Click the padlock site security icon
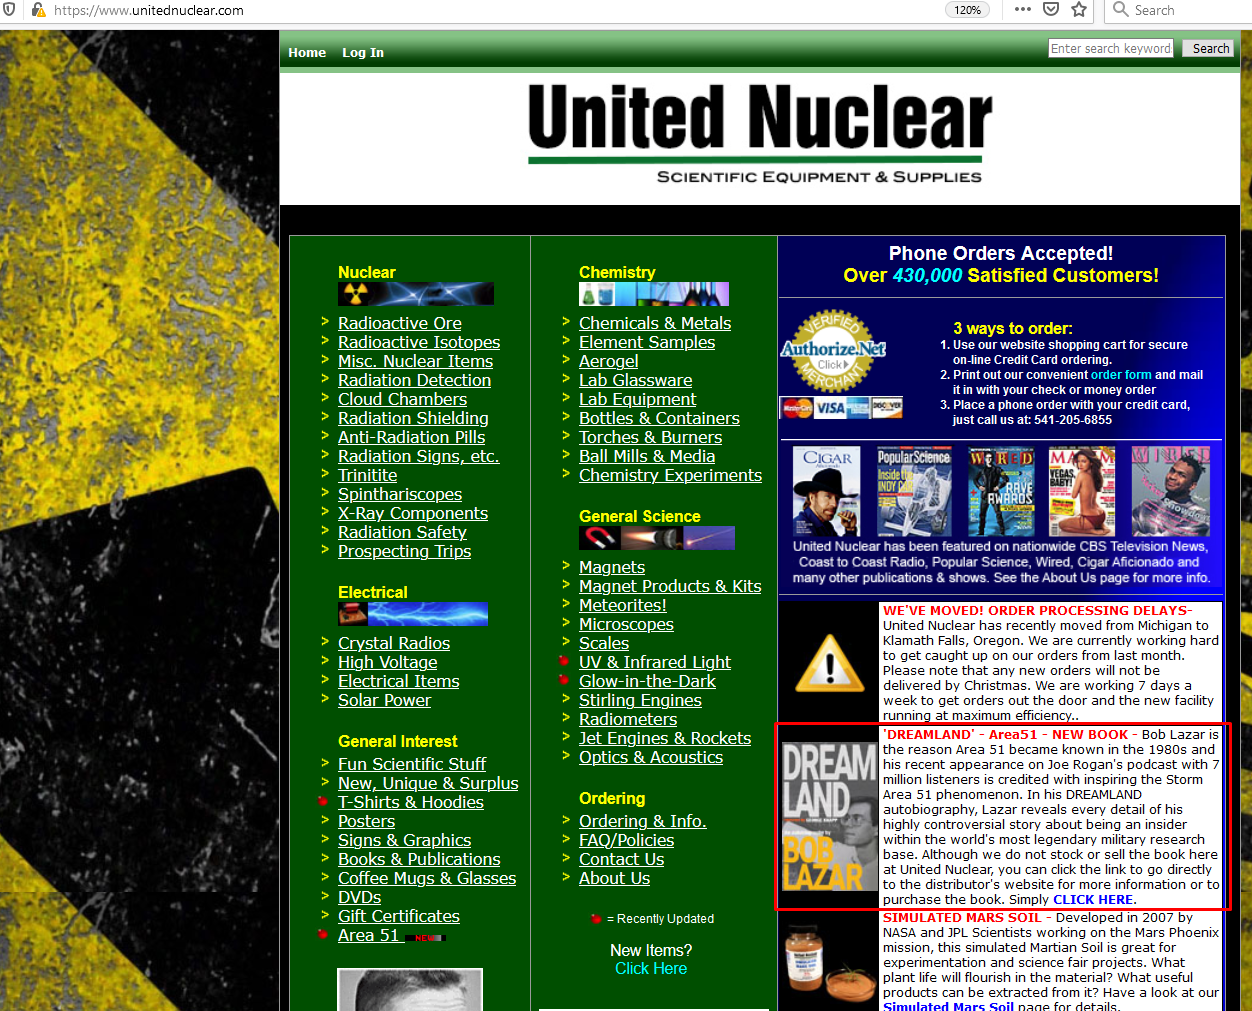 point(37,10)
